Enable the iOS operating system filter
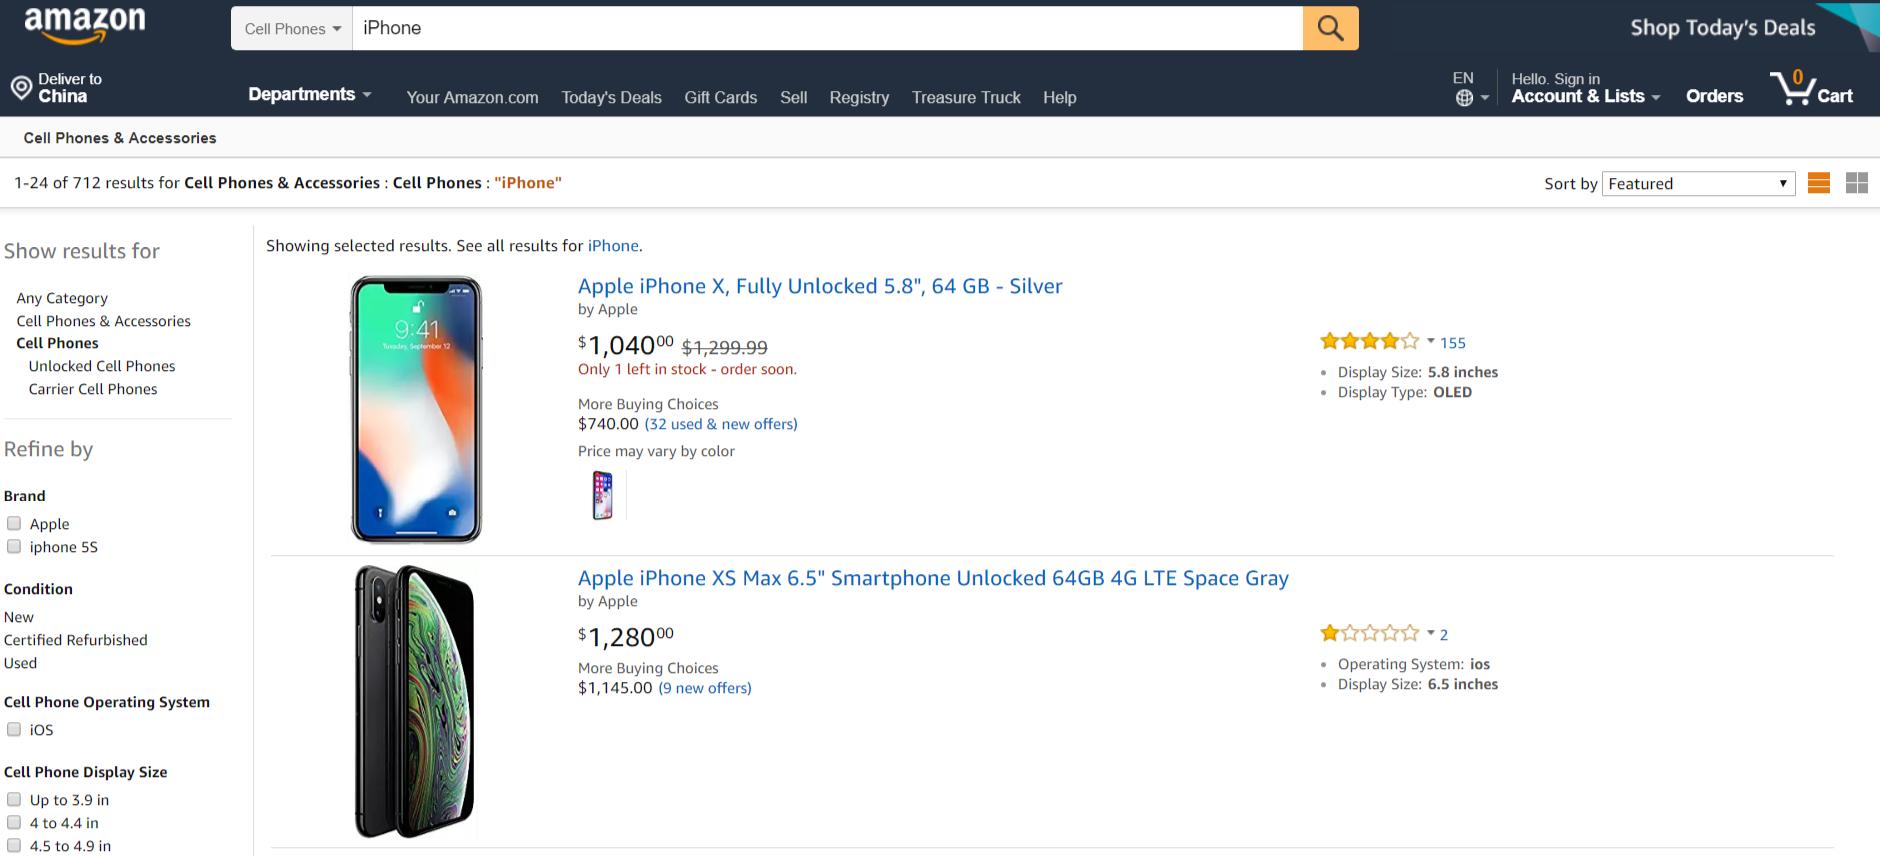The image size is (1880, 856). point(14,729)
